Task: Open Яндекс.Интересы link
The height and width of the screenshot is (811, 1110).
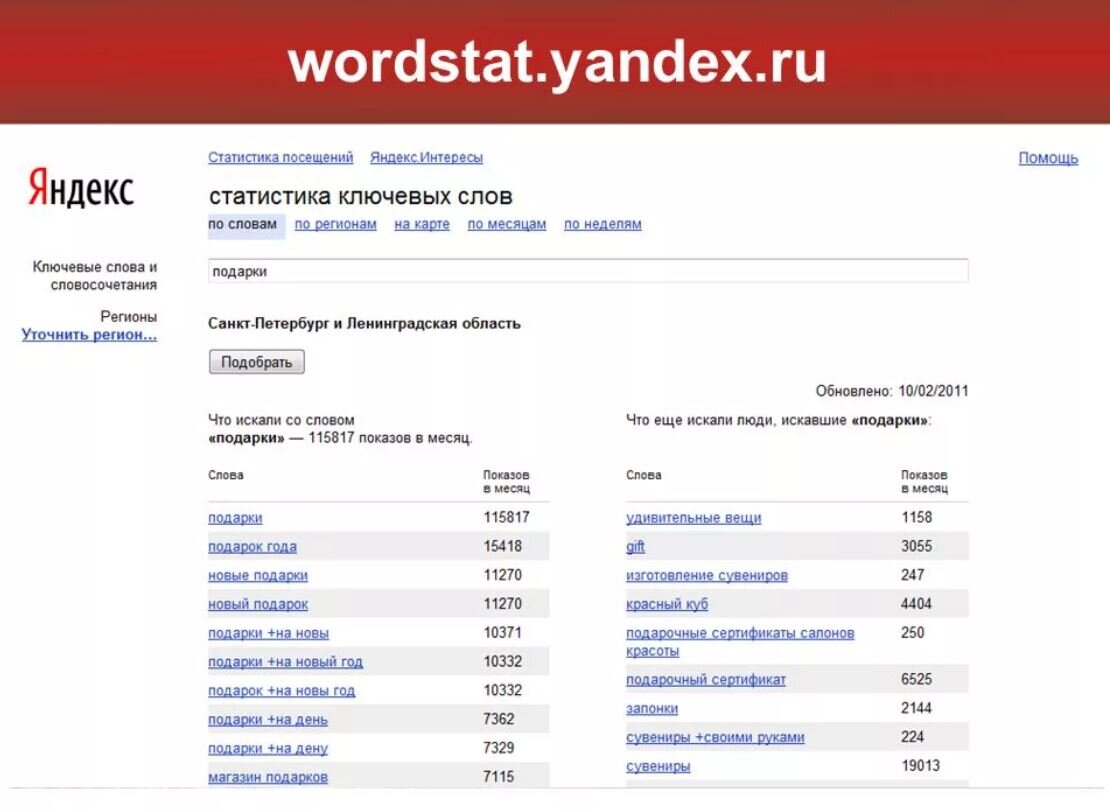Action: pyautogui.click(x=426, y=157)
